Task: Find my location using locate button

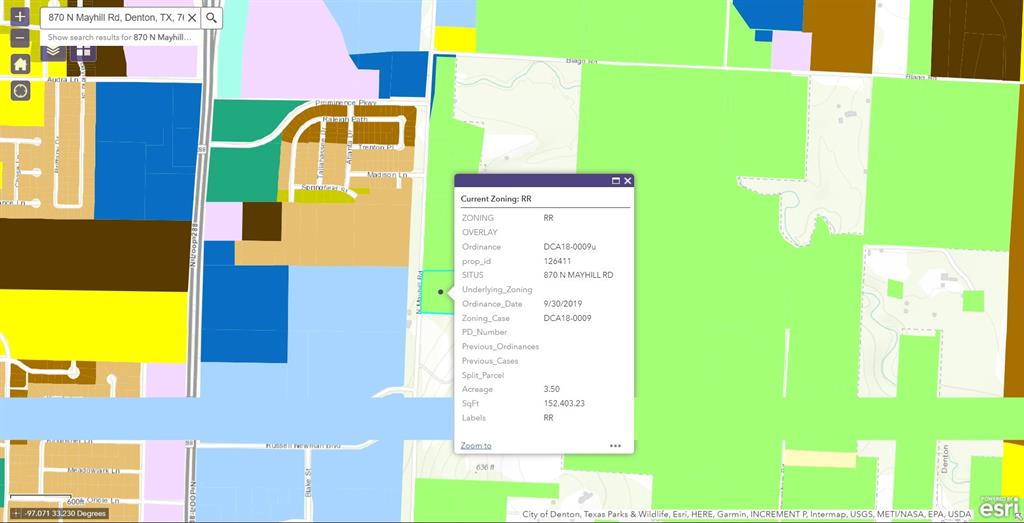Action: (x=20, y=91)
